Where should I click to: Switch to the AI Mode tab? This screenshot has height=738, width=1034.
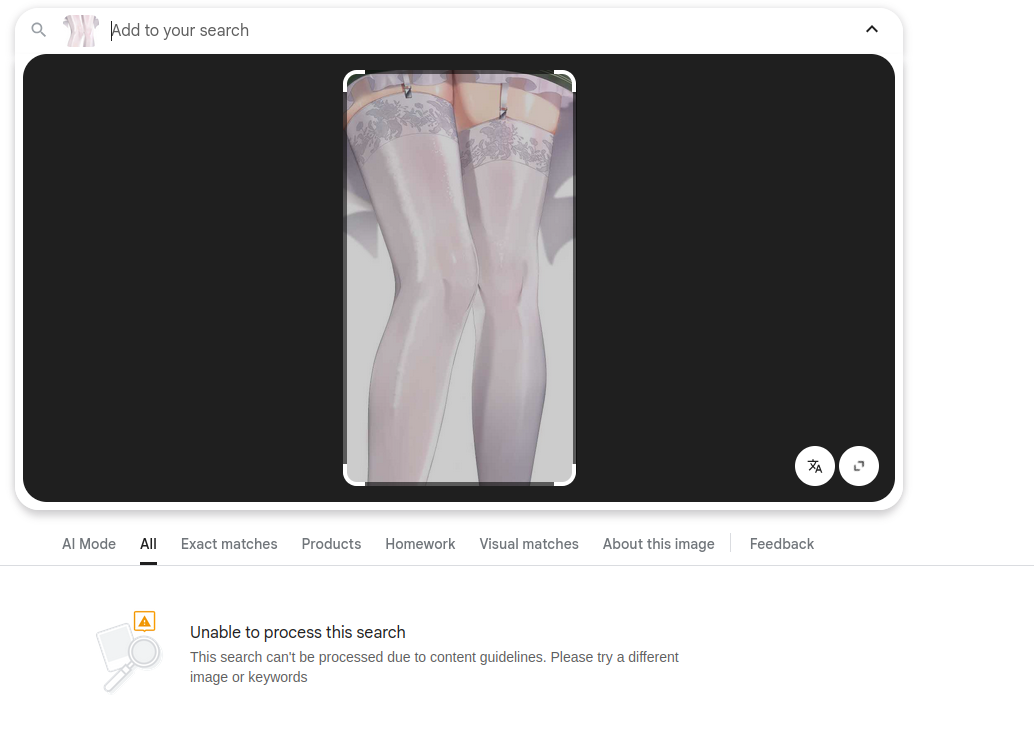pos(89,544)
